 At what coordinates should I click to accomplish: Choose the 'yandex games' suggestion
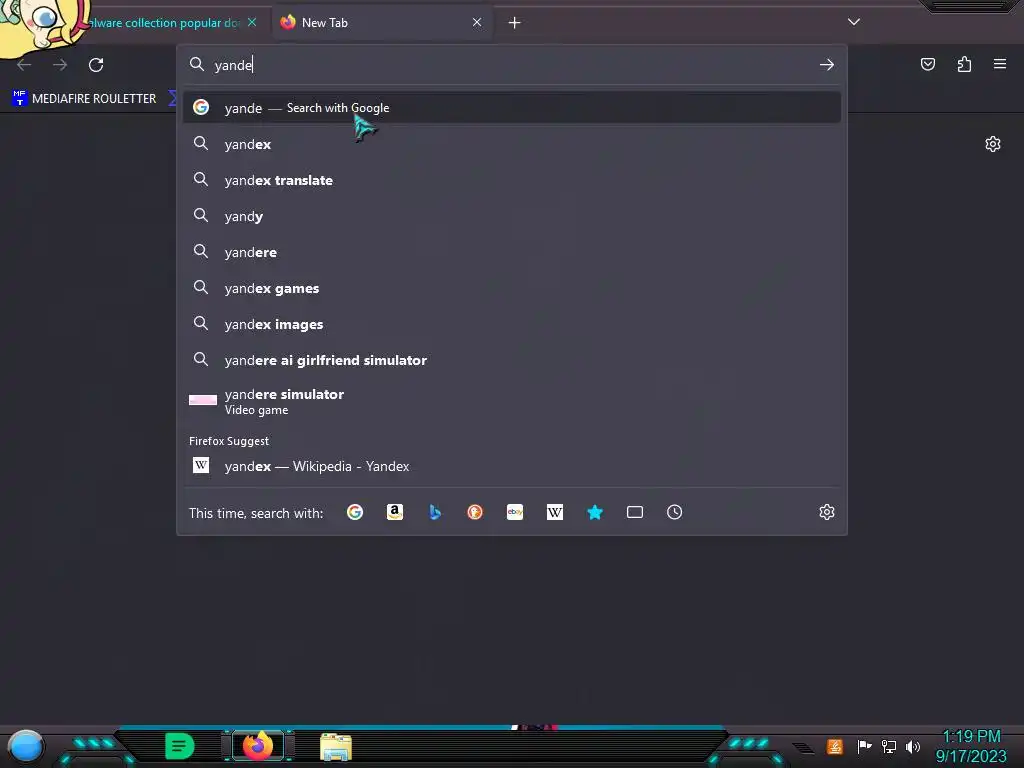[512, 288]
